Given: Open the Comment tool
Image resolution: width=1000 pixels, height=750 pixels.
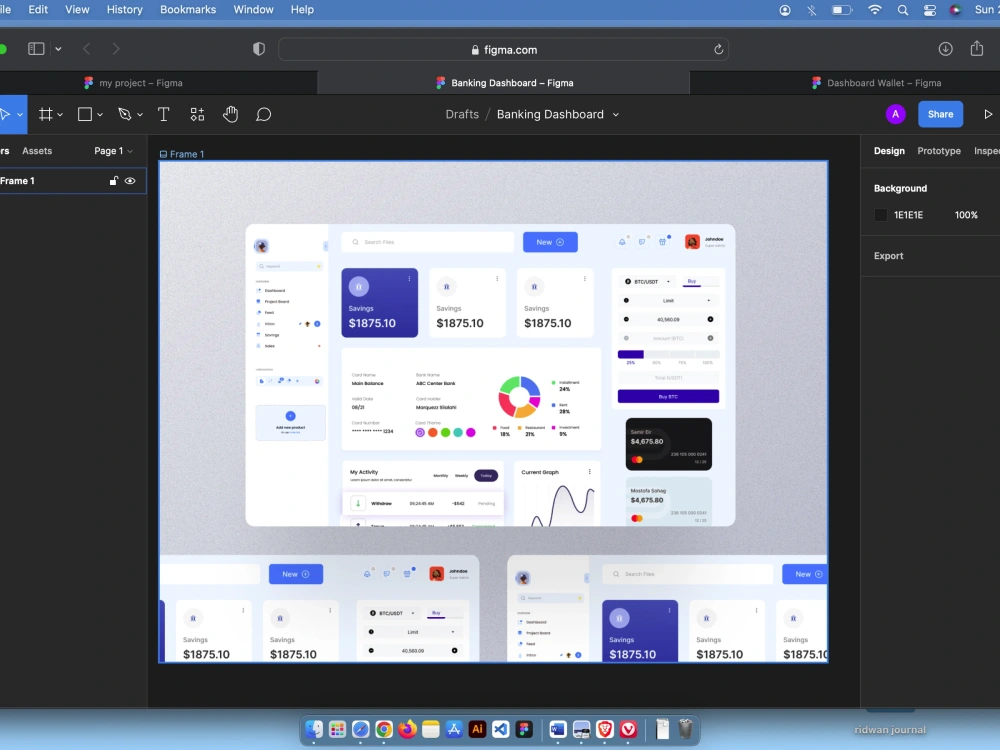Looking at the screenshot, I should coord(263,114).
